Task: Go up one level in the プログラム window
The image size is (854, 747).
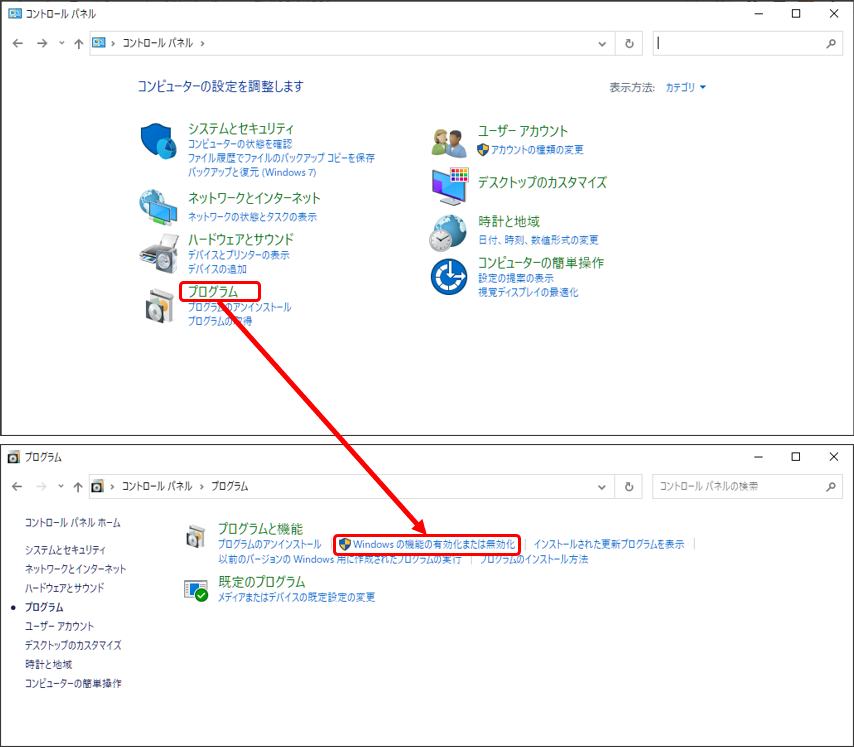Action: (78, 487)
